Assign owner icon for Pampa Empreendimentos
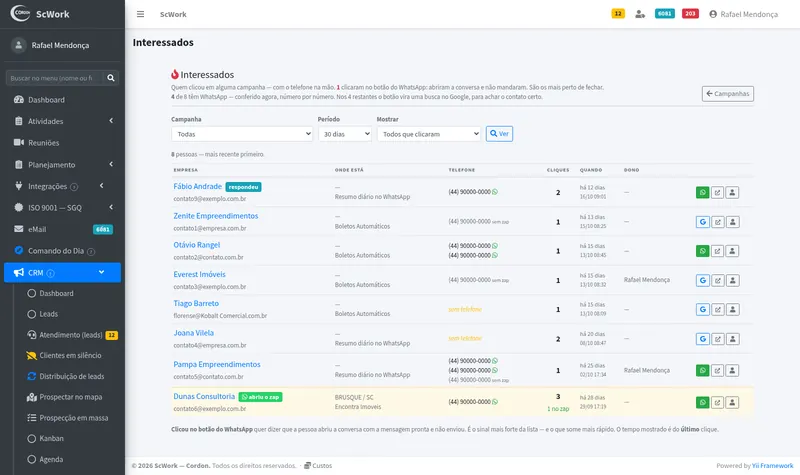 tap(732, 370)
